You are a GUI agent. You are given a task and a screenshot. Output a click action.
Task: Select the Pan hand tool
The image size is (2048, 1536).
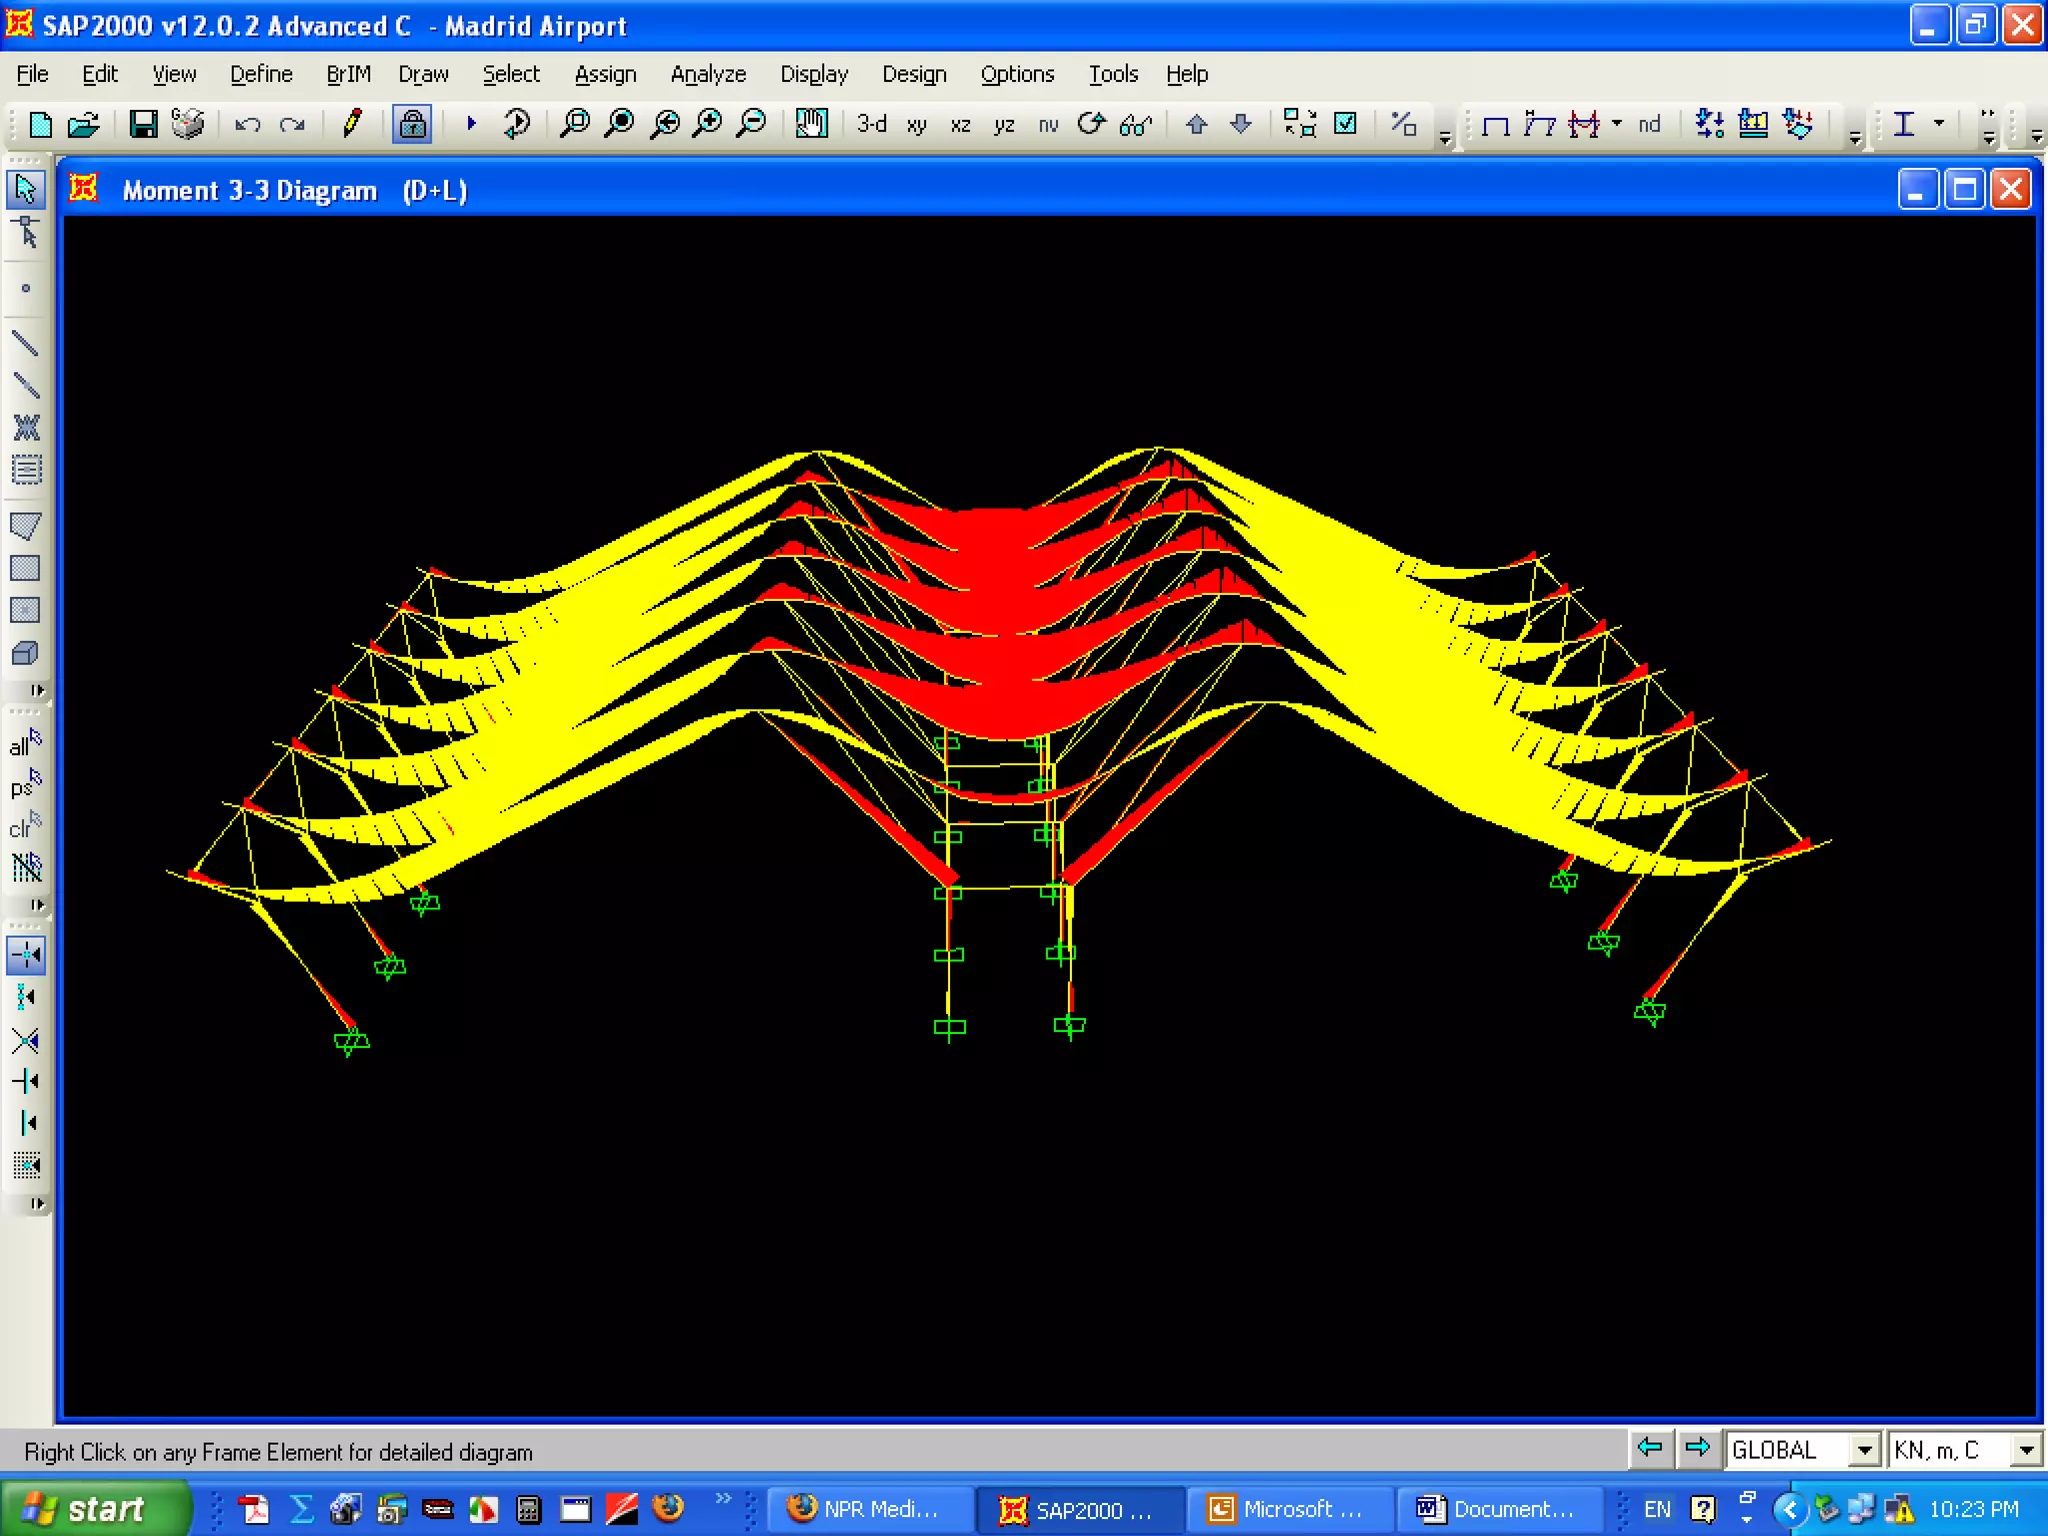pos(811,123)
